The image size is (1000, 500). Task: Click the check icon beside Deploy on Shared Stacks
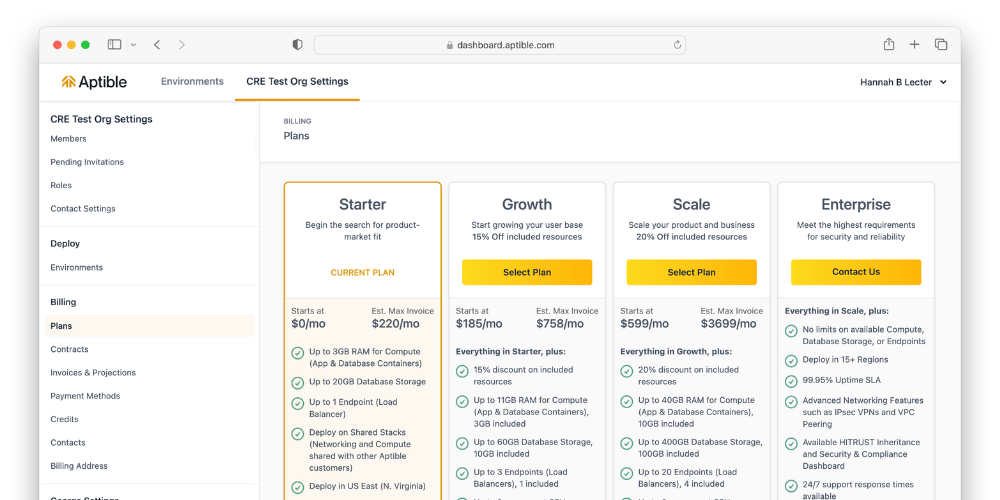point(297,434)
